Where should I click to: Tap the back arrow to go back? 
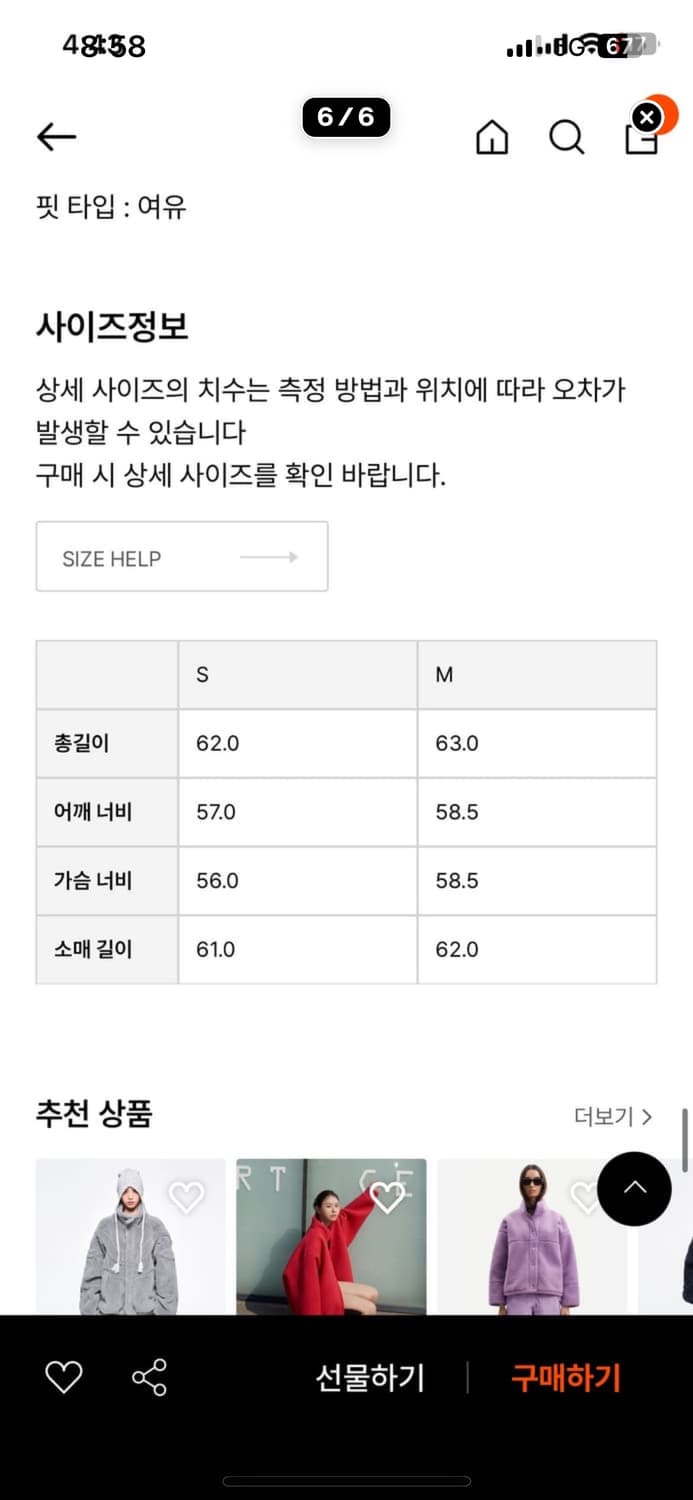(x=56, y=137)
